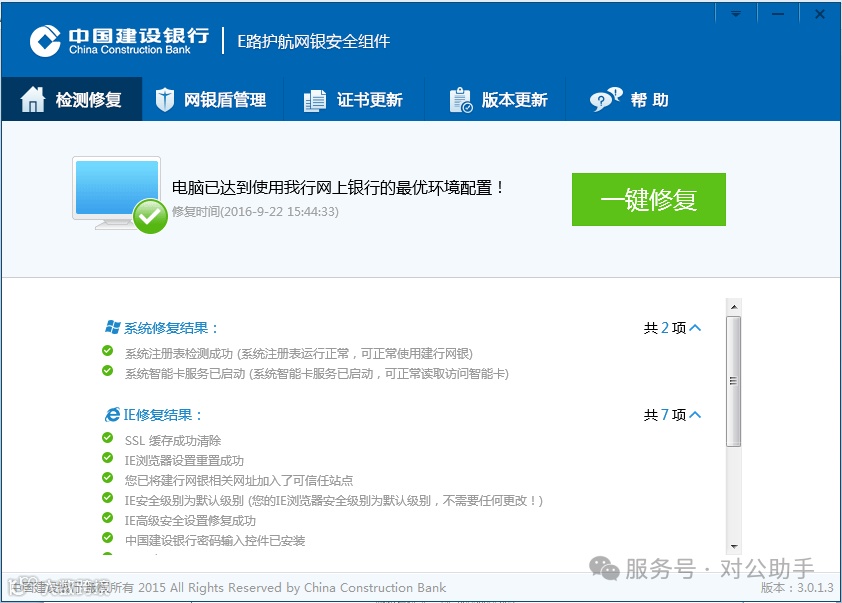Minimize the window
The image size is (842, 603).
[778, 13]
